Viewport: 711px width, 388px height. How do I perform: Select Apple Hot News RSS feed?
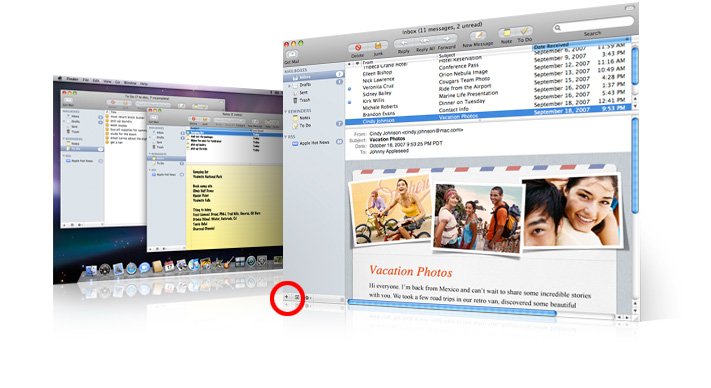(x=314, y=143)
